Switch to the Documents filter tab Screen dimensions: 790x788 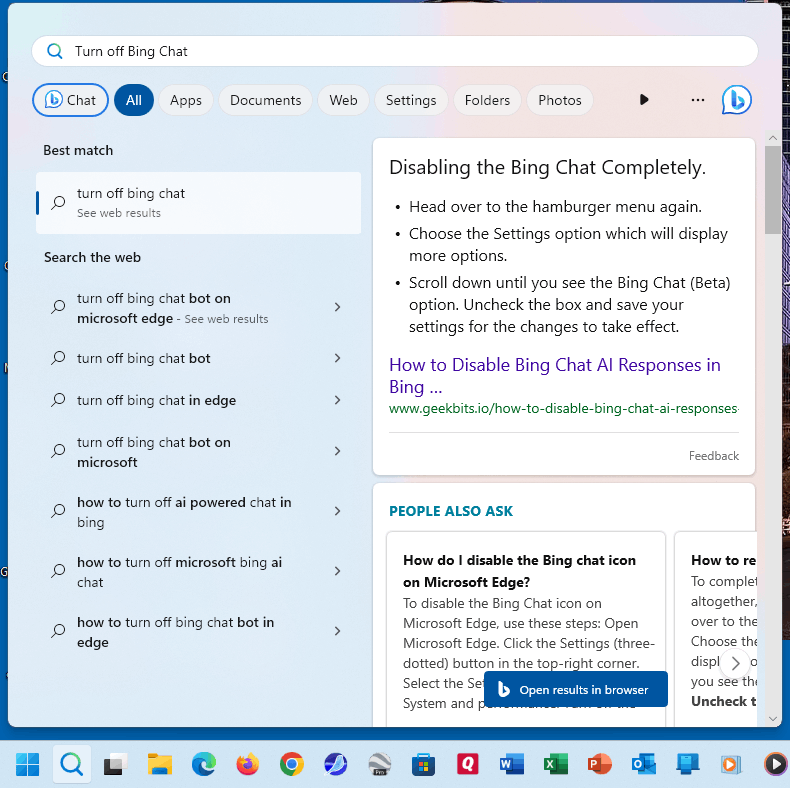click(x=266, y=100)
